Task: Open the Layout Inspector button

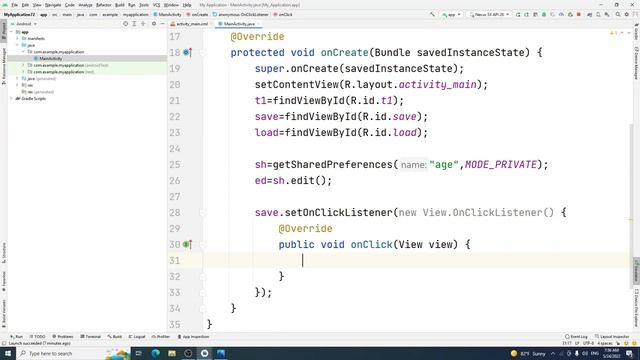Action: tap(612, 337)
